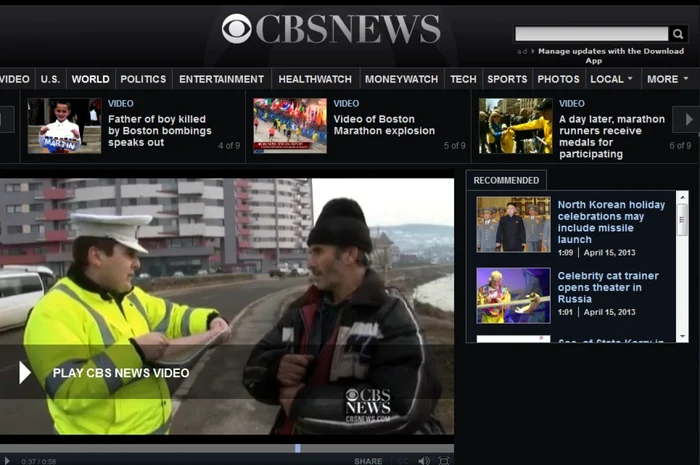Screen dimensions: 700x465
Task: Click the Recommended list scrollbar thumb
Action: [682, 220]
